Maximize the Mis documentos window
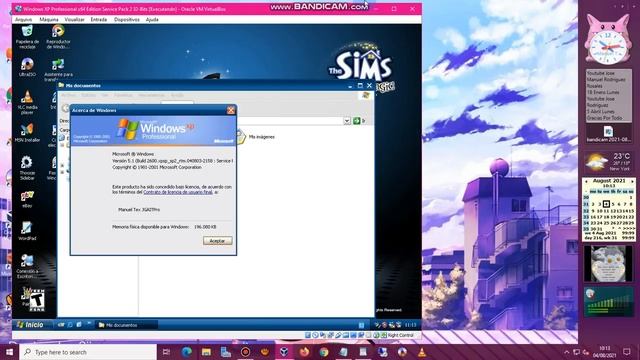 coord(360,86)
